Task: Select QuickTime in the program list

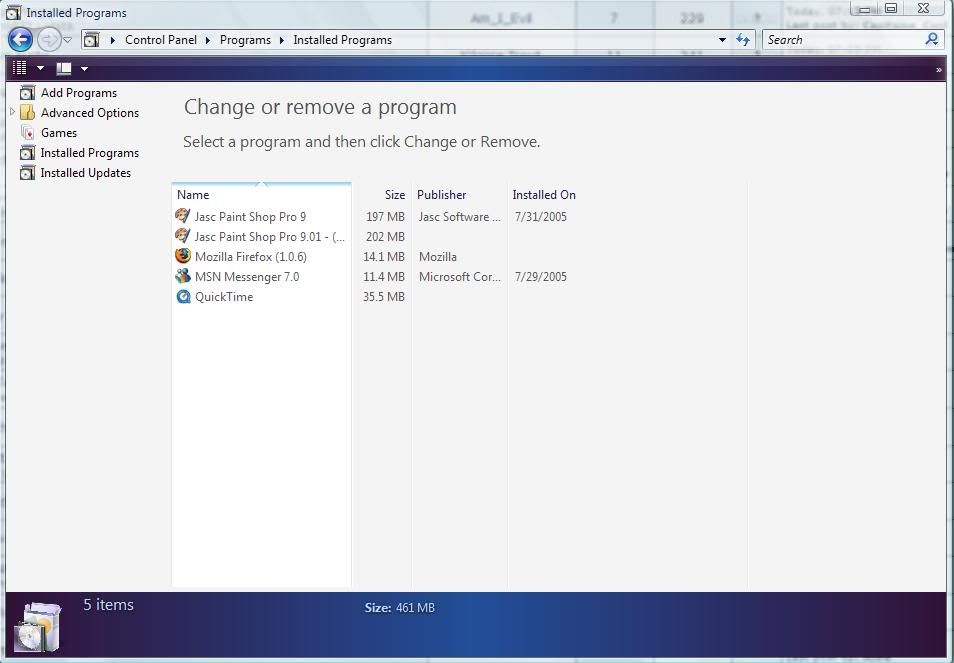Action: coord(224,297)
